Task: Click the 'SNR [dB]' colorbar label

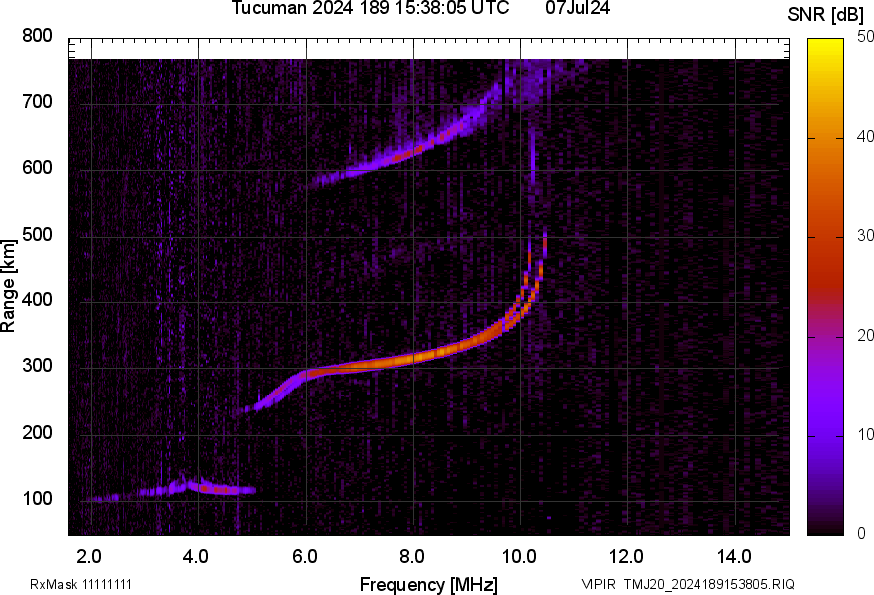Action: pos(825,14)
